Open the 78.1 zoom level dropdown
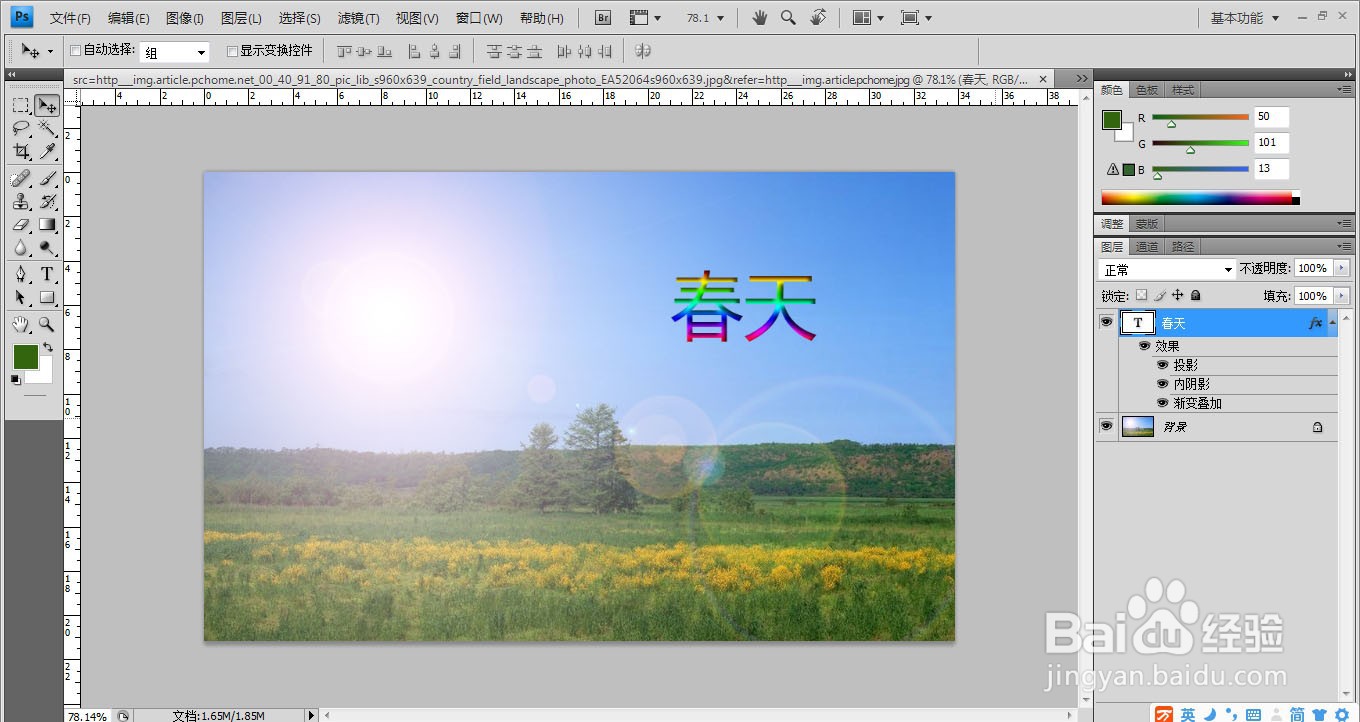Image resolution: width=1360 pixels, height=722 pixels. tap(720, 19)
